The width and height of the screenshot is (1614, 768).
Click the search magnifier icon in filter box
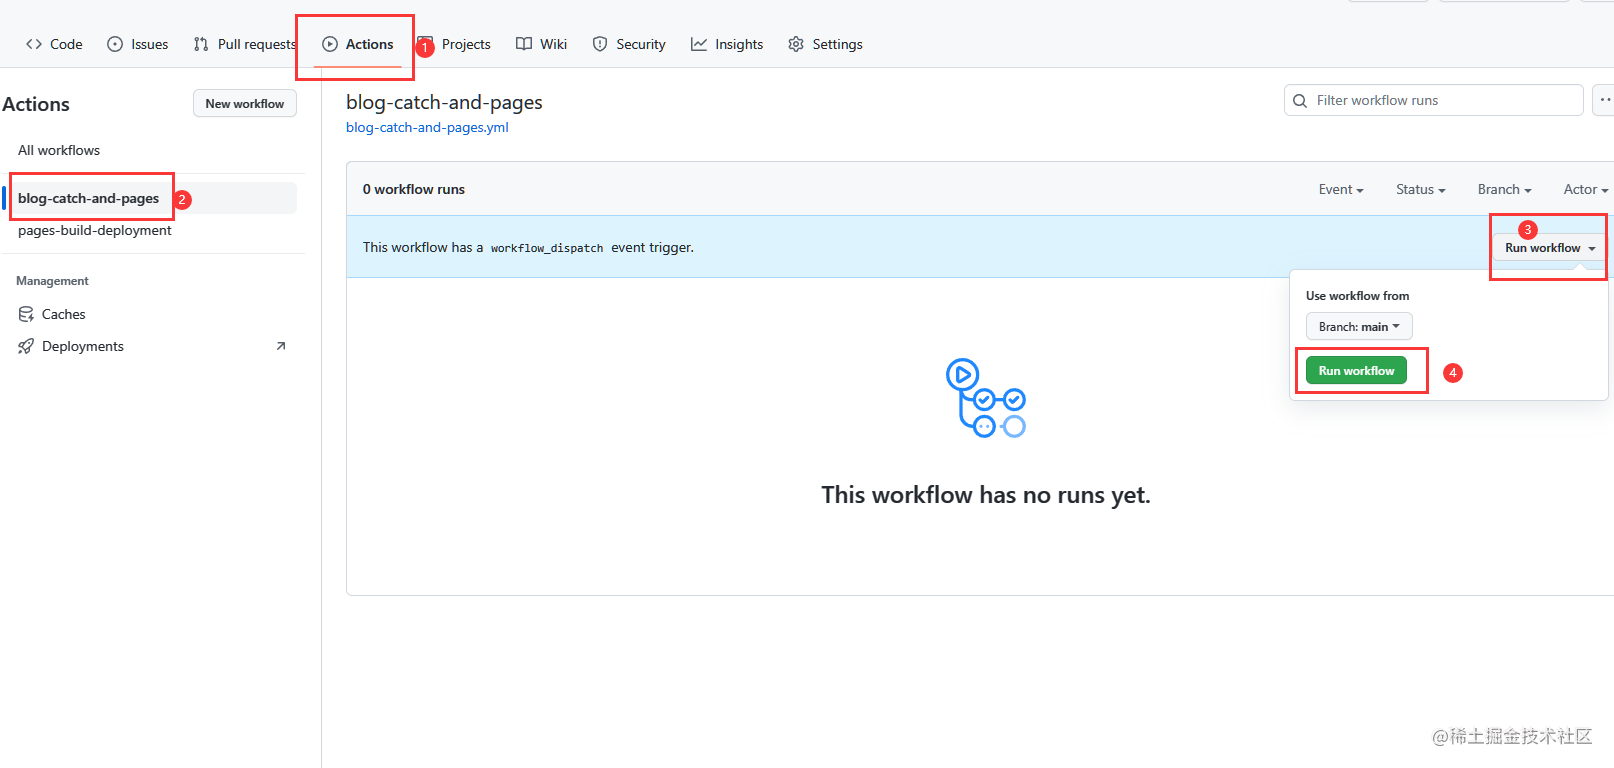(x=1300, y=101)
